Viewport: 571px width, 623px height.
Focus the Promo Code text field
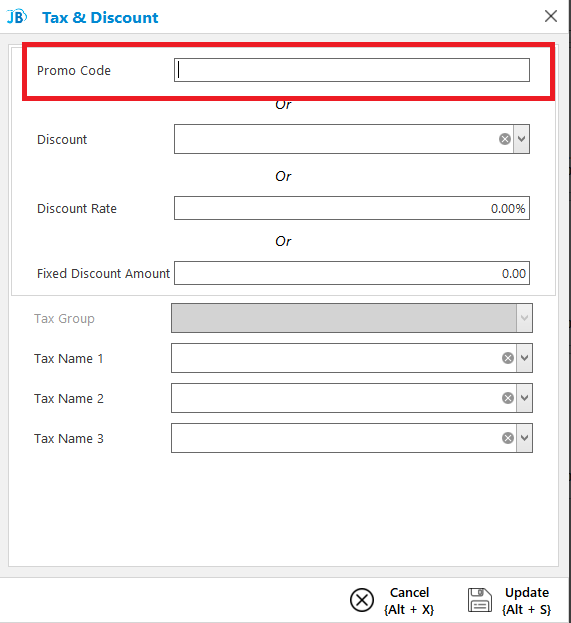point(352,70)
